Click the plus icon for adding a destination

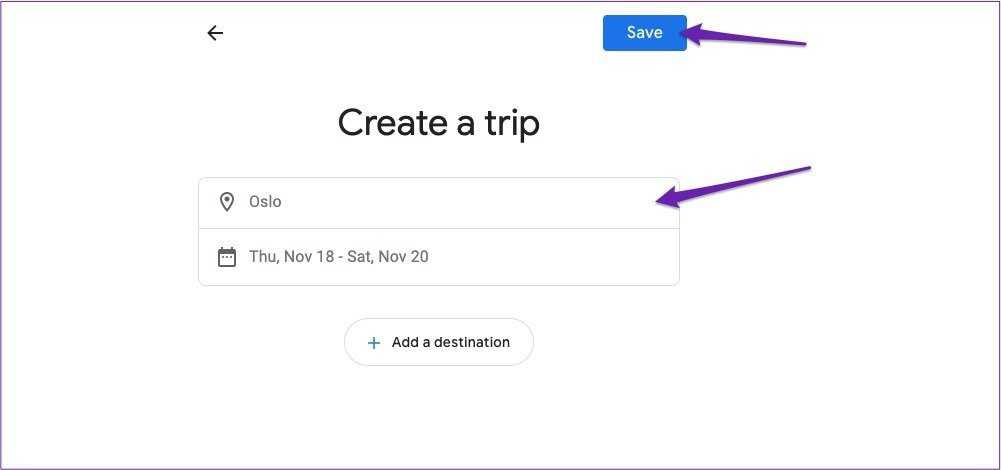click(374, 343)
